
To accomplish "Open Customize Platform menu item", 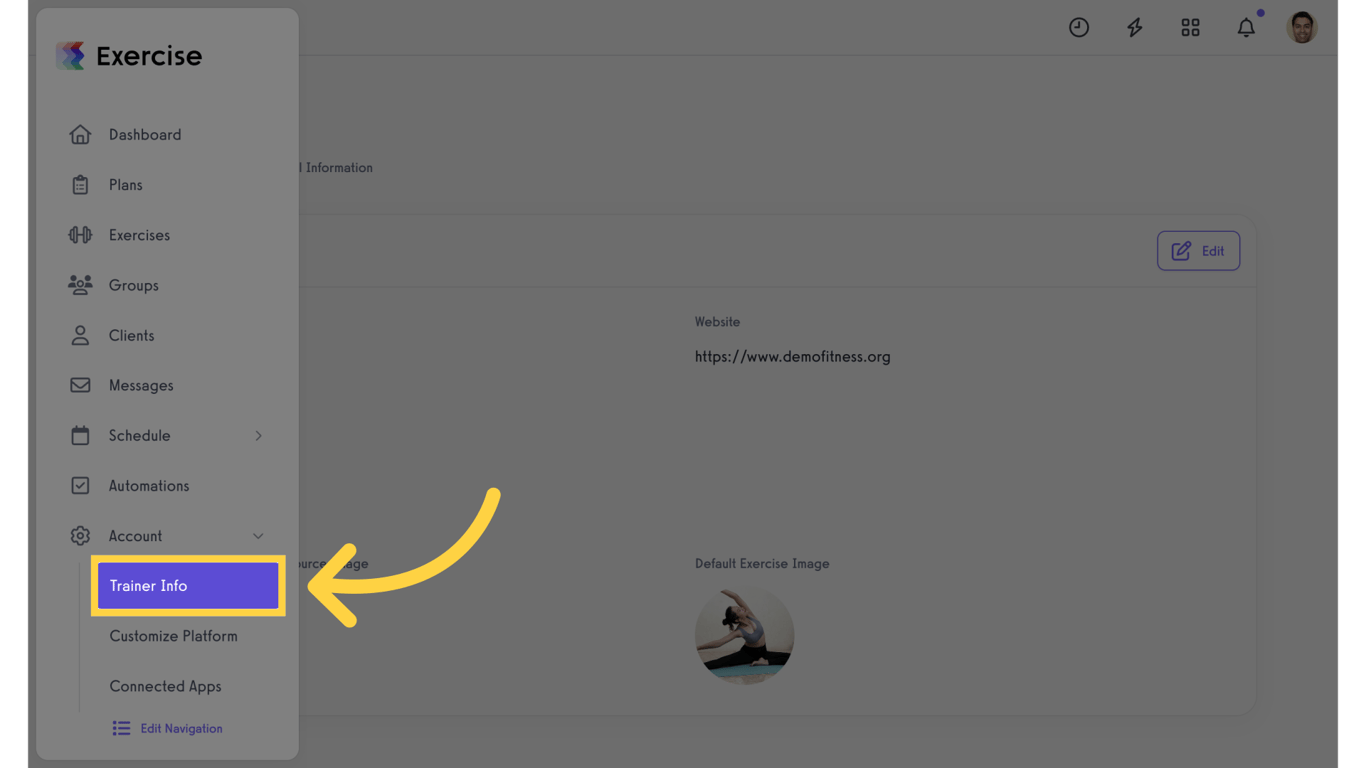I will (x=173, y=636).
